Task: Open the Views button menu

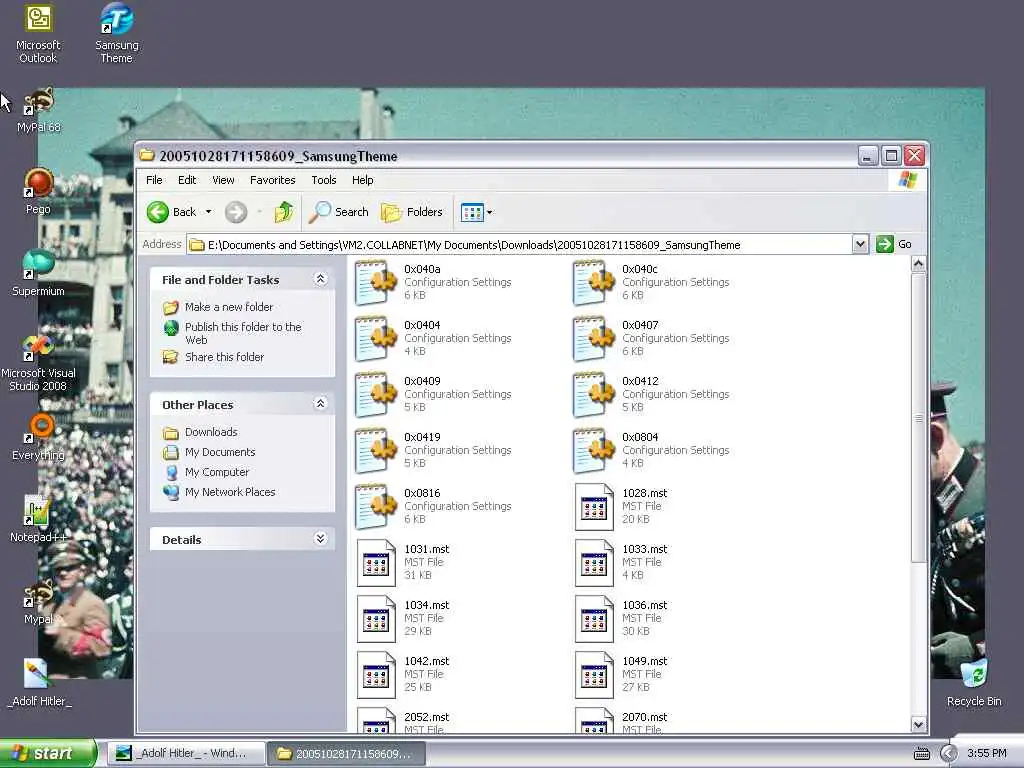Action: [x=476, y=212]
